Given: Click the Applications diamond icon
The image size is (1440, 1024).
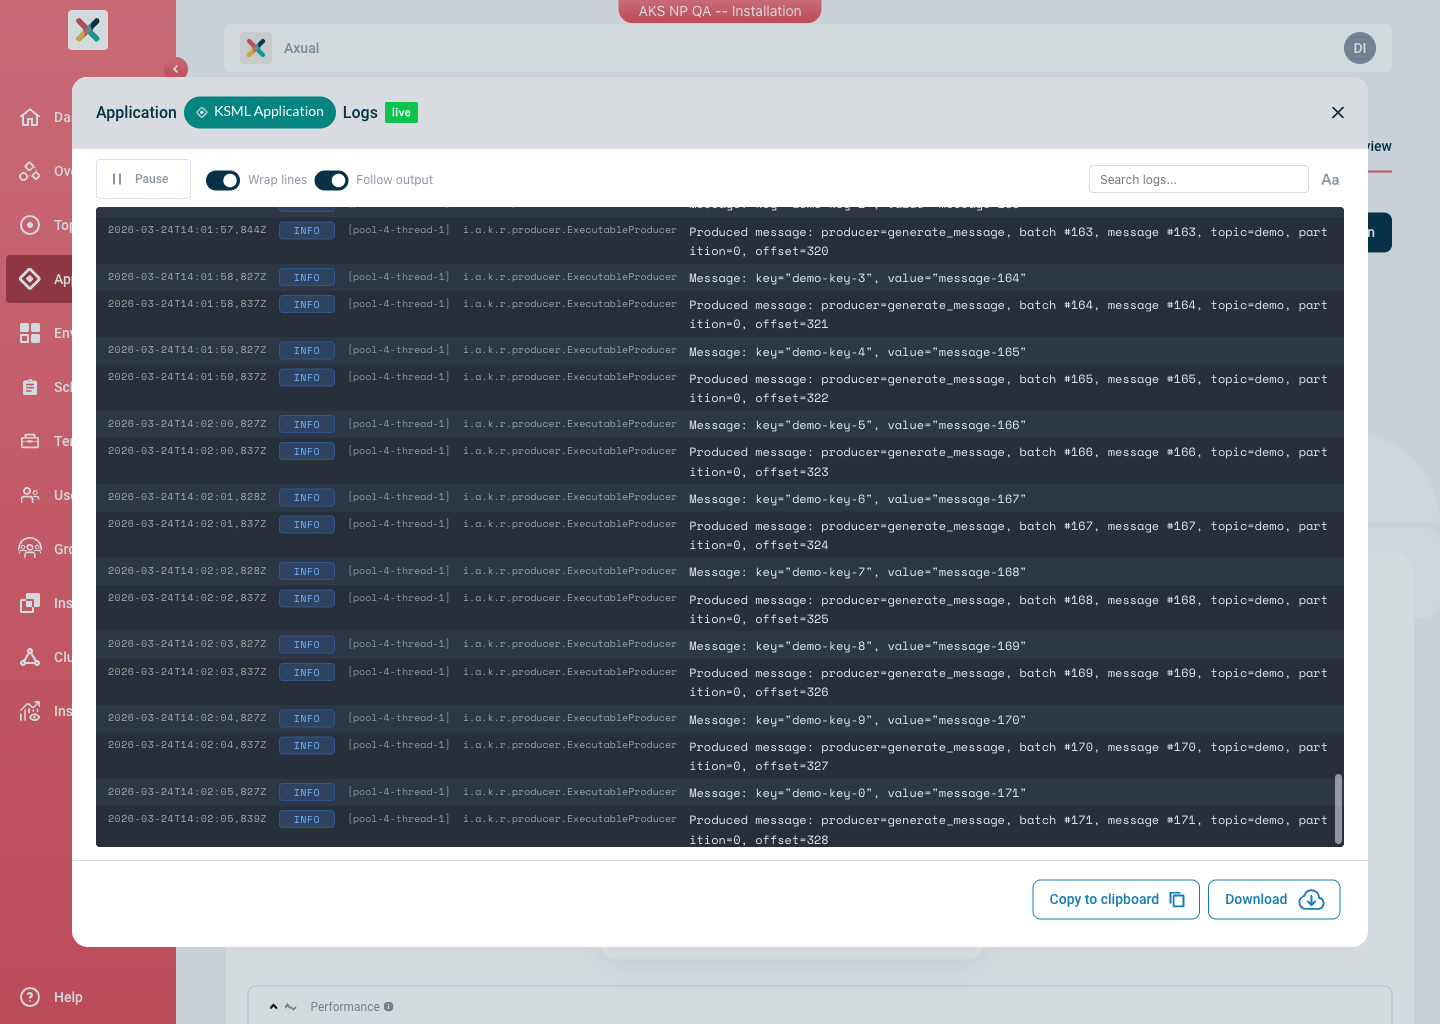Looking at the screenshot, I should coord(30,279).
